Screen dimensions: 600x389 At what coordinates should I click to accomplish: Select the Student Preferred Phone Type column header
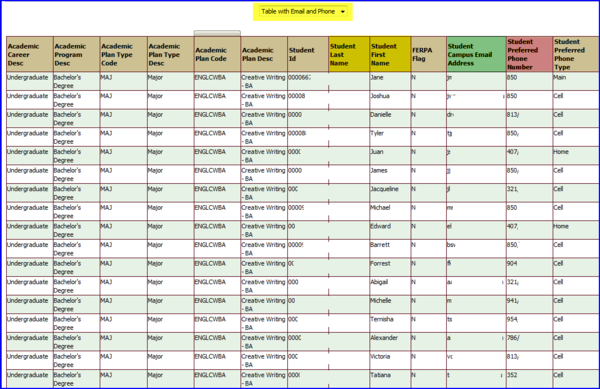click(576, 54)
